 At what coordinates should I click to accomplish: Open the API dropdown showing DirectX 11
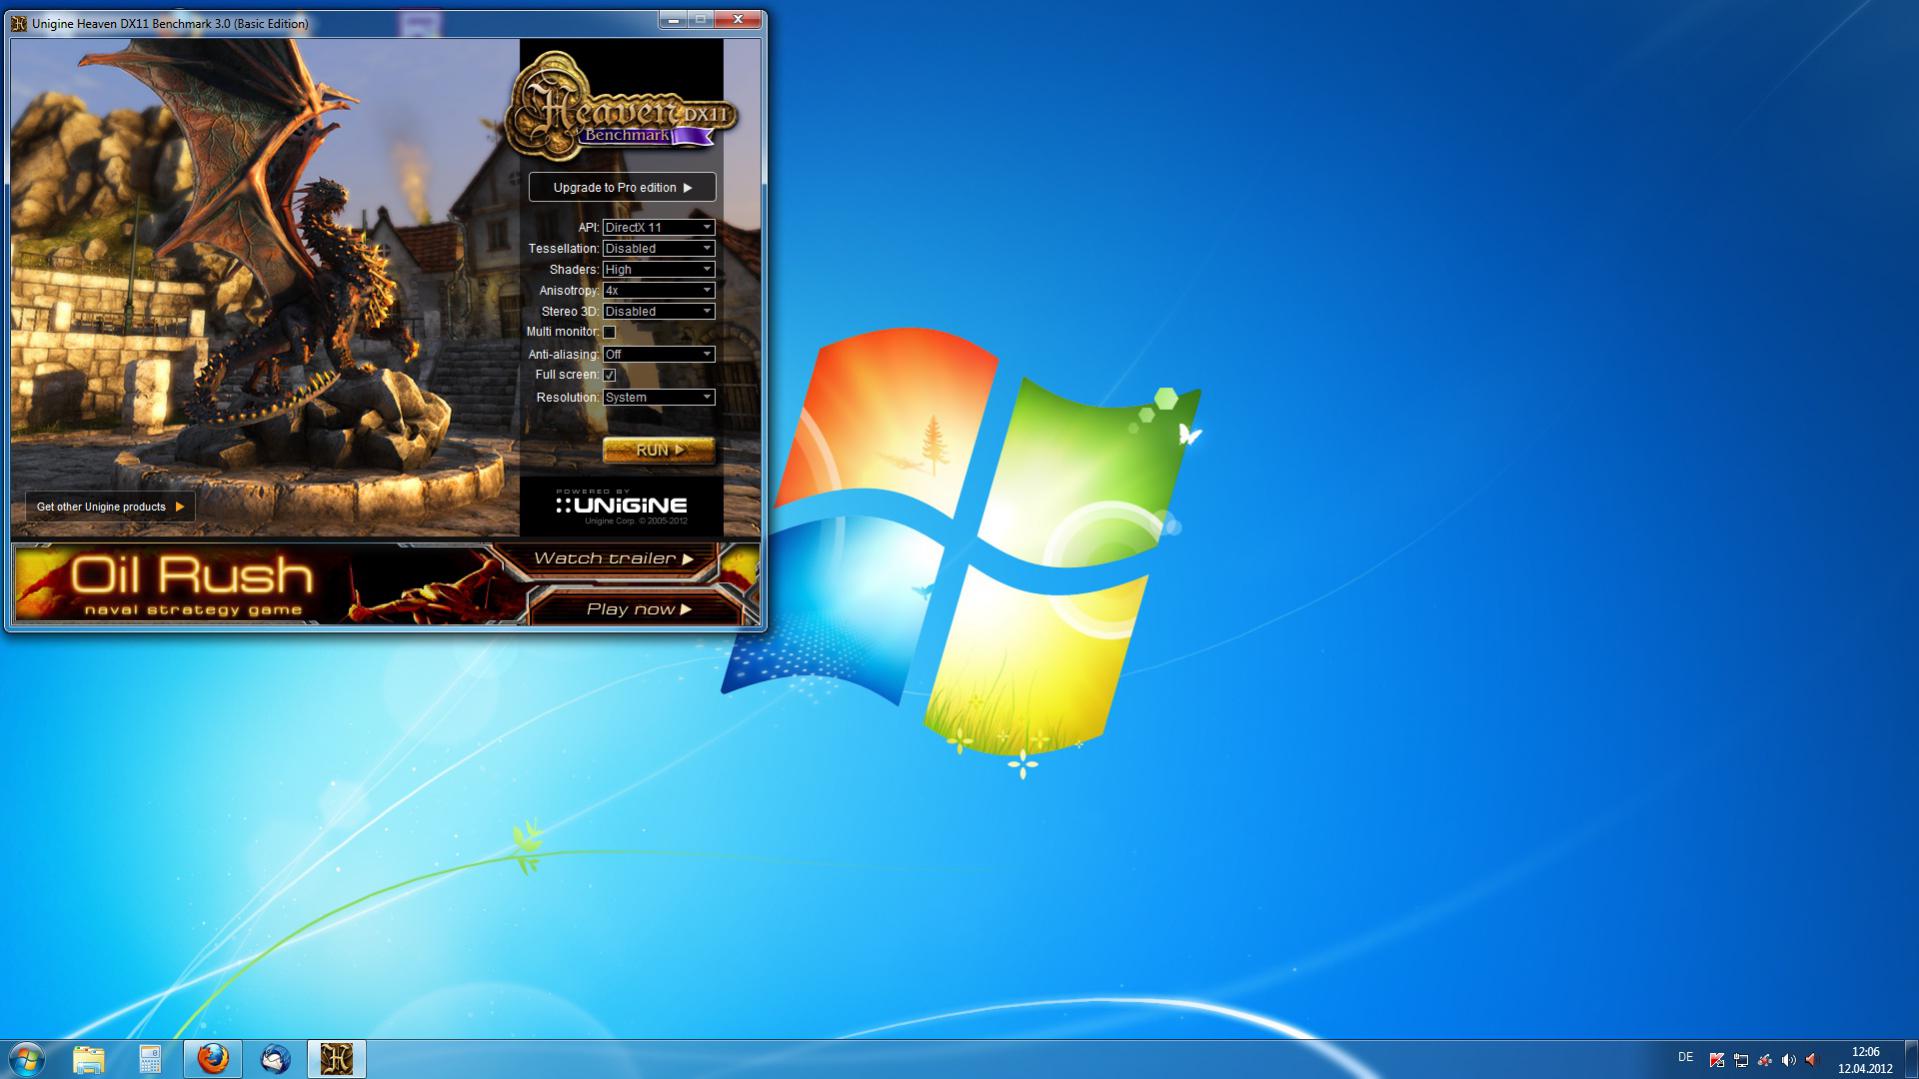pos(658,227)
